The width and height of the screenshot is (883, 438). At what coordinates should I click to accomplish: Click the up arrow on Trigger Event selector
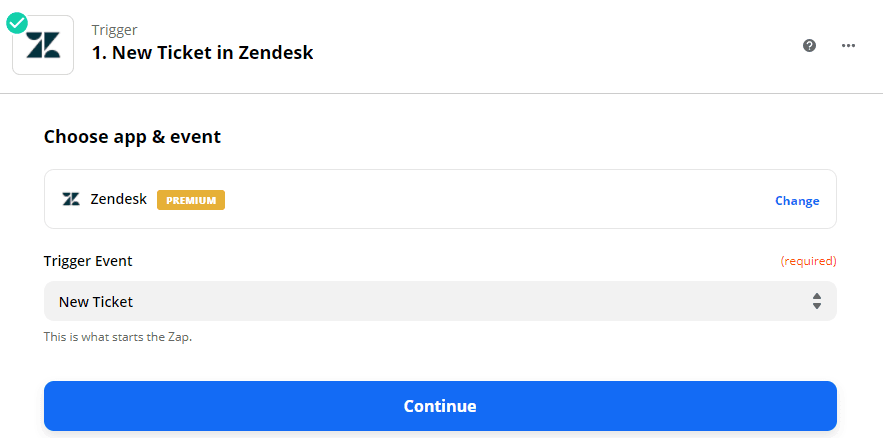coord(817,296)
